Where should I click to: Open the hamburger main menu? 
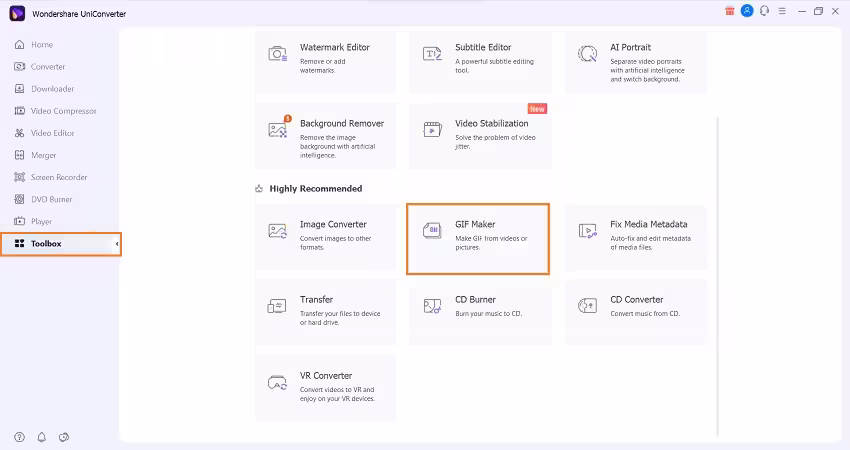pos(781,11)
